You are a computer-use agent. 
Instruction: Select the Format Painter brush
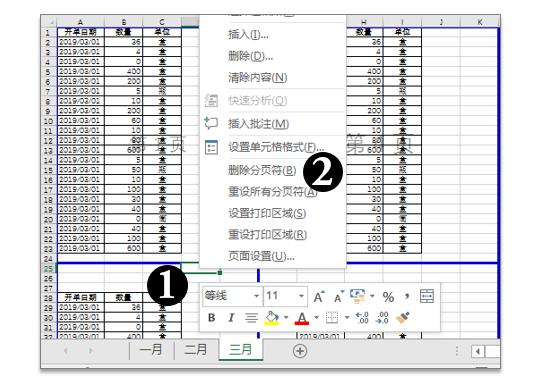[402, 317]
